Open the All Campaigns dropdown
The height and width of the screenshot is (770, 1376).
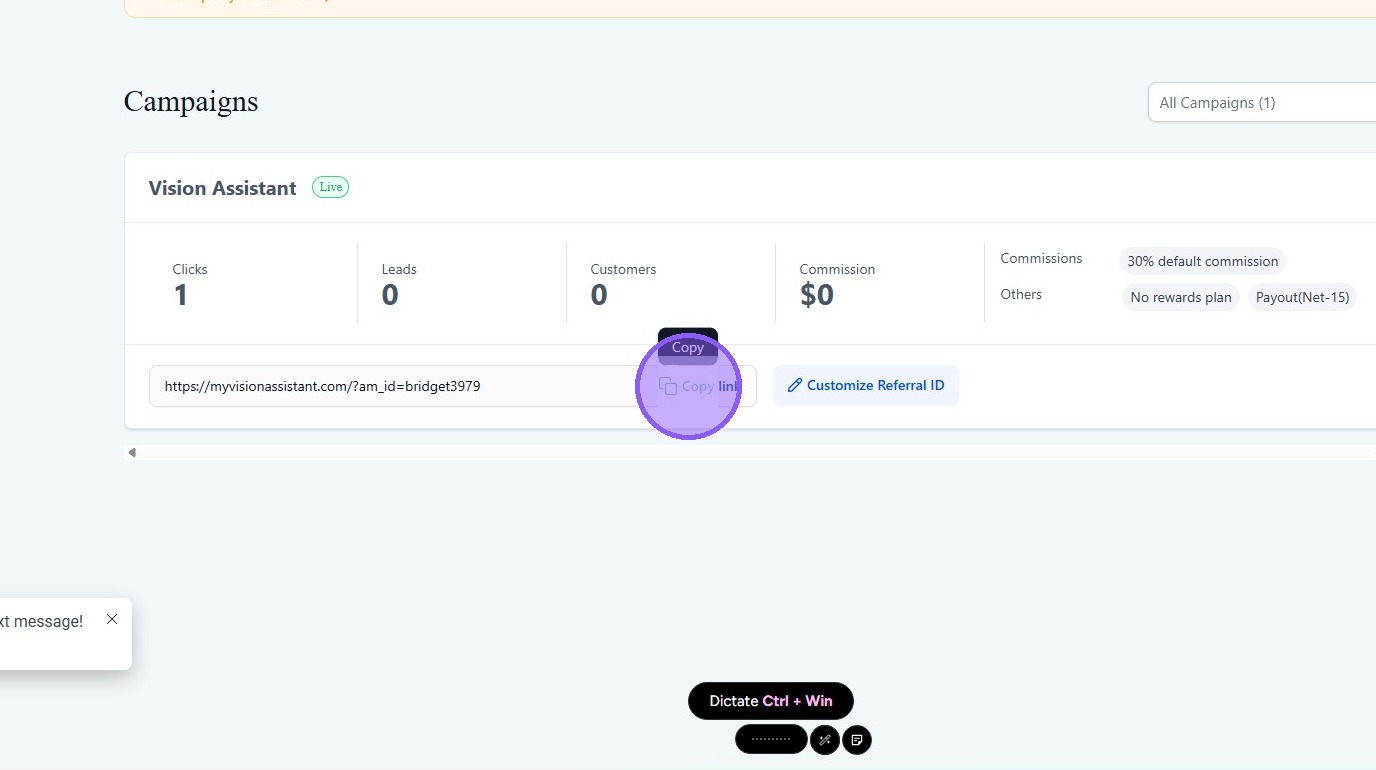[1262, 102]
